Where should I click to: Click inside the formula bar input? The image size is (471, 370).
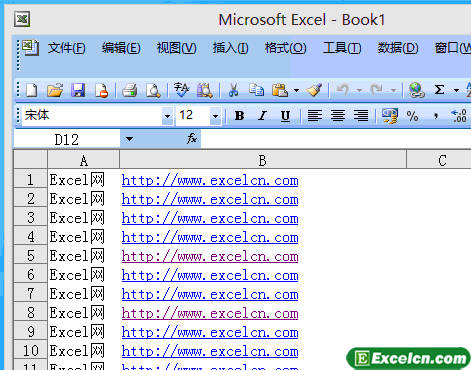tap(335, 139)
